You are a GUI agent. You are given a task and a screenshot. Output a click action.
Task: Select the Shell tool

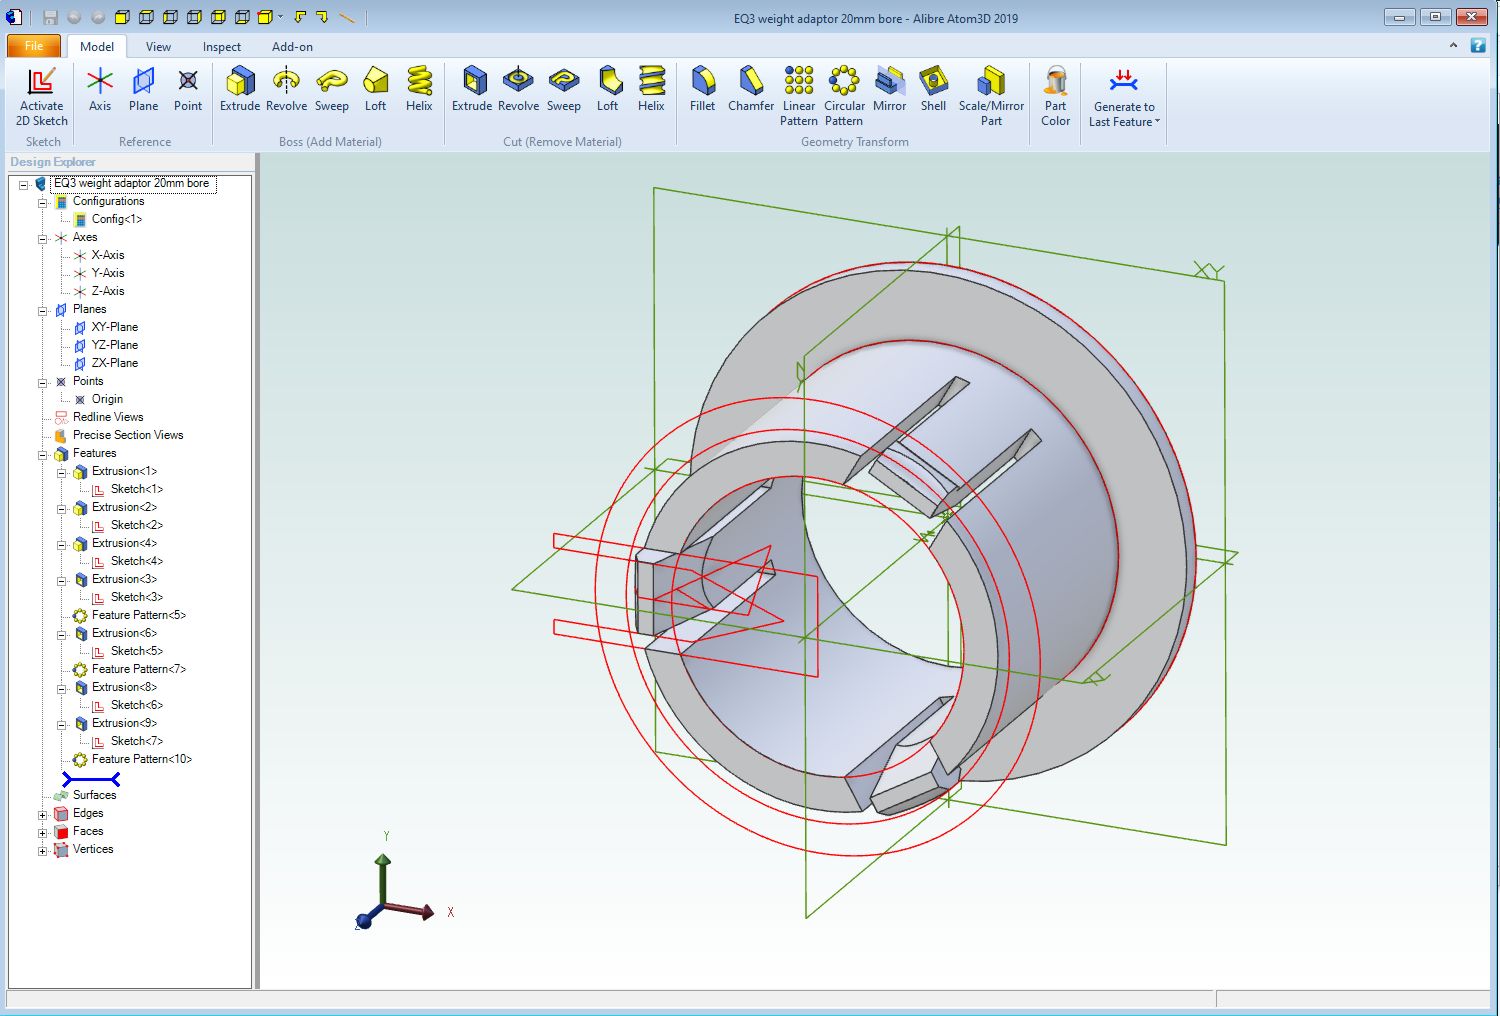point(933,90)
